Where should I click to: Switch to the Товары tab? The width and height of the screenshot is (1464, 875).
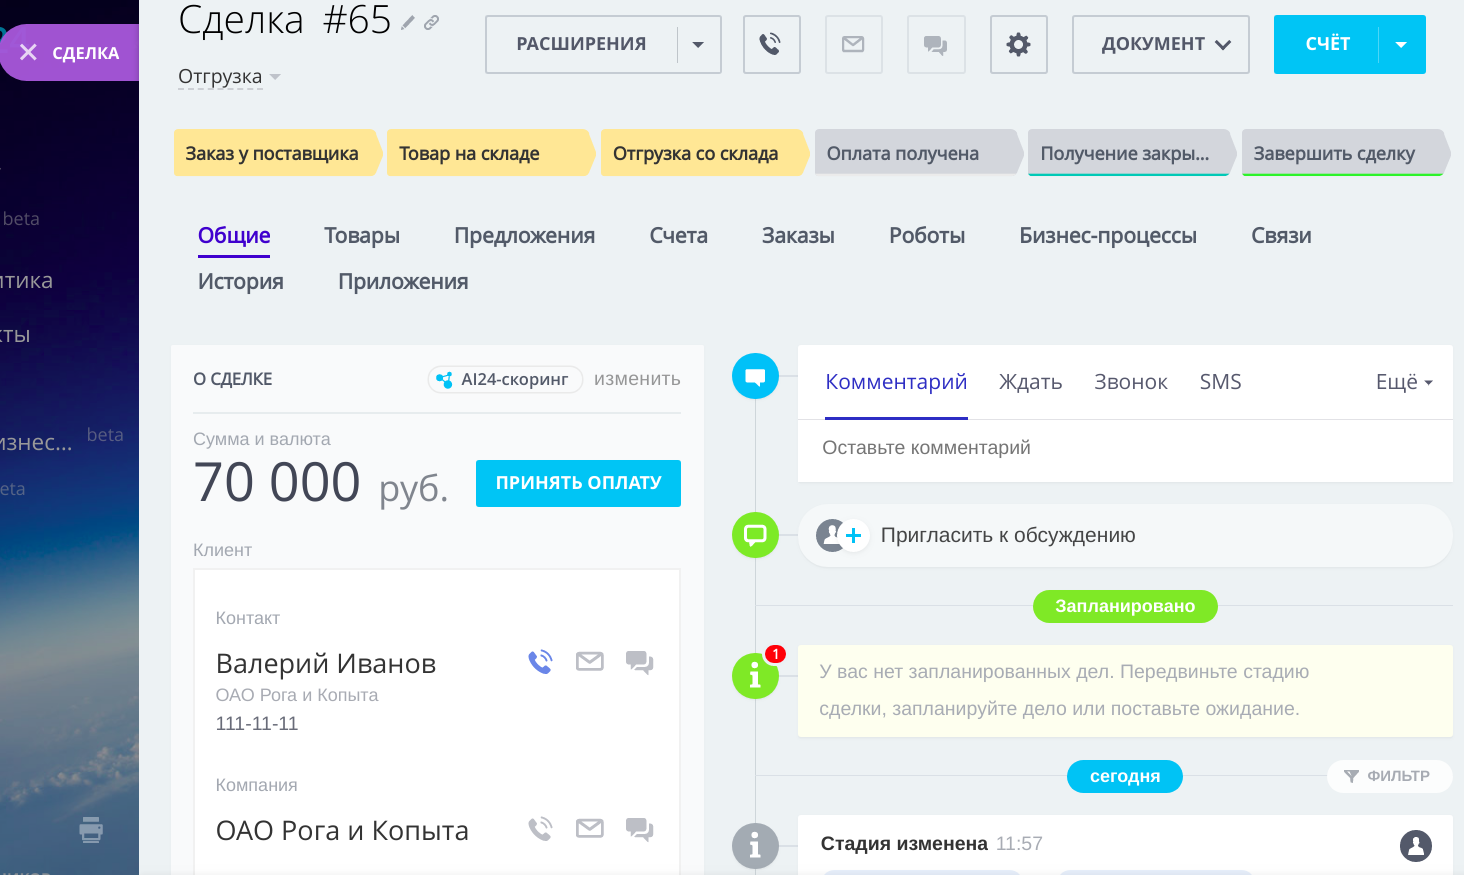(x=362, y=236)
